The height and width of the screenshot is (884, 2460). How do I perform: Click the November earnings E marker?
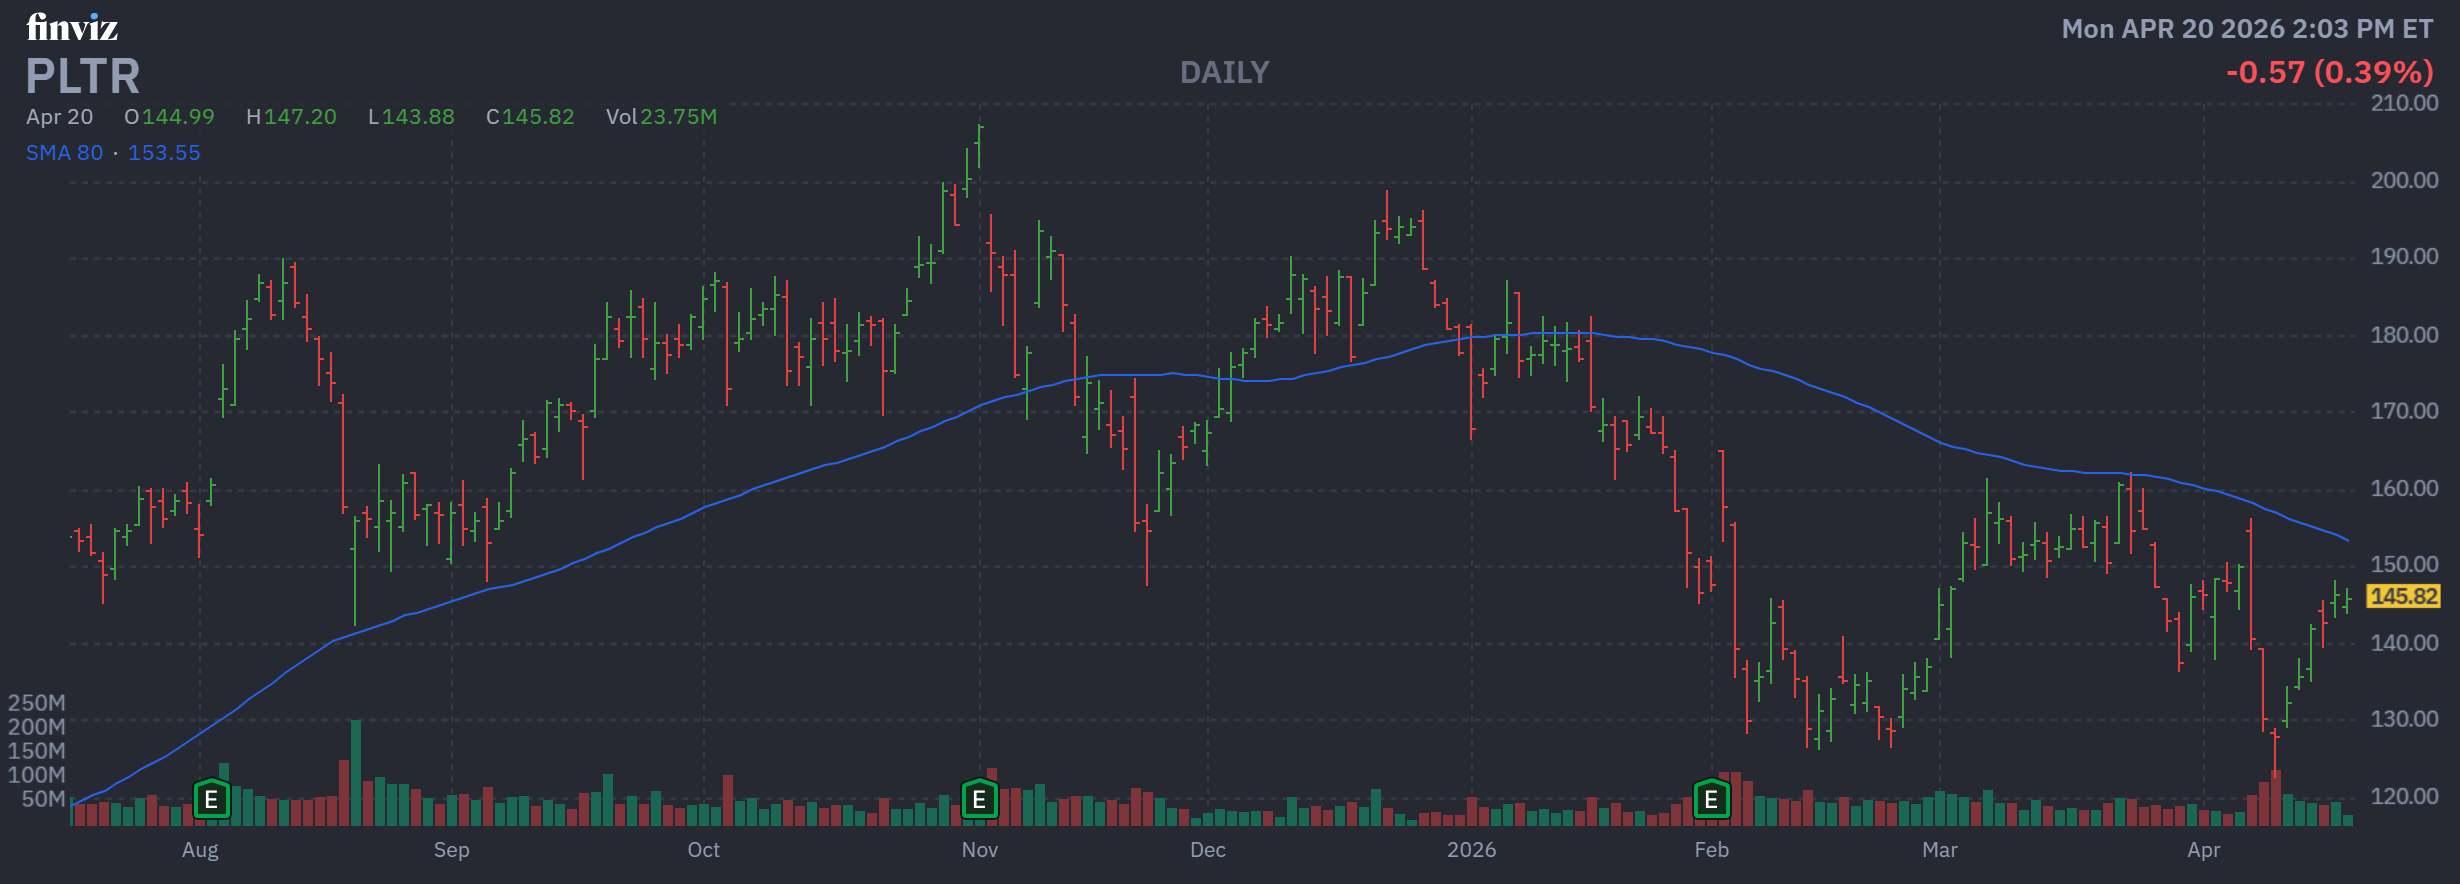(979, 799)
